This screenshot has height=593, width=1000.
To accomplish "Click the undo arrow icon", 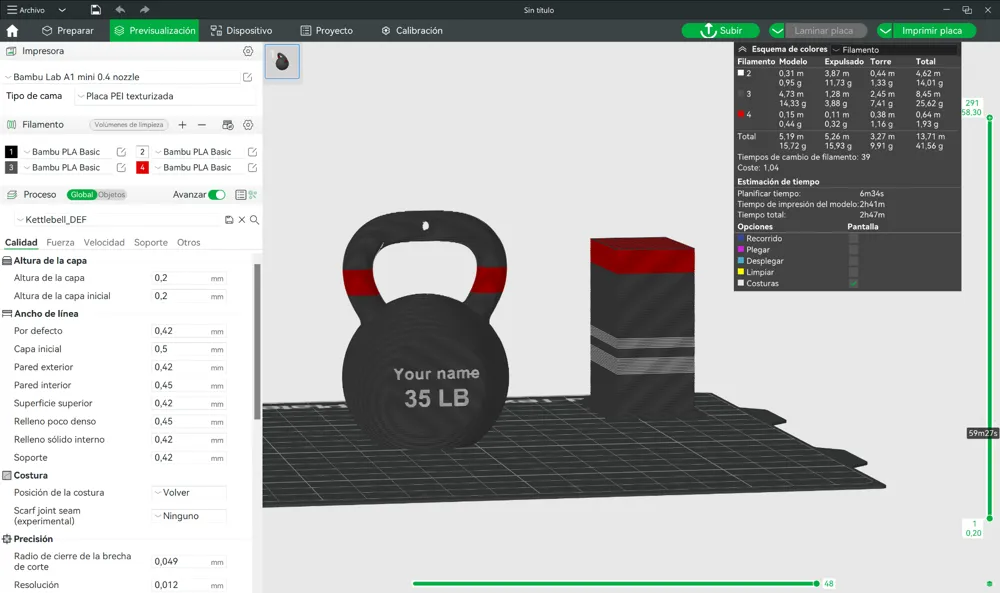I will [x=120, y=10].
